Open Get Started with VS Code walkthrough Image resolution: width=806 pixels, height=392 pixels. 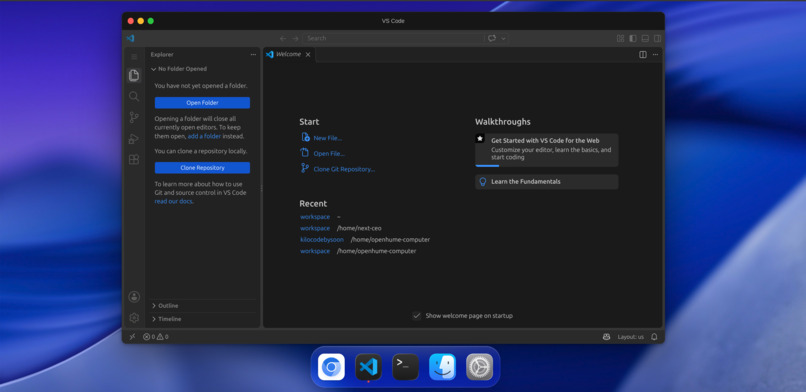547,150
